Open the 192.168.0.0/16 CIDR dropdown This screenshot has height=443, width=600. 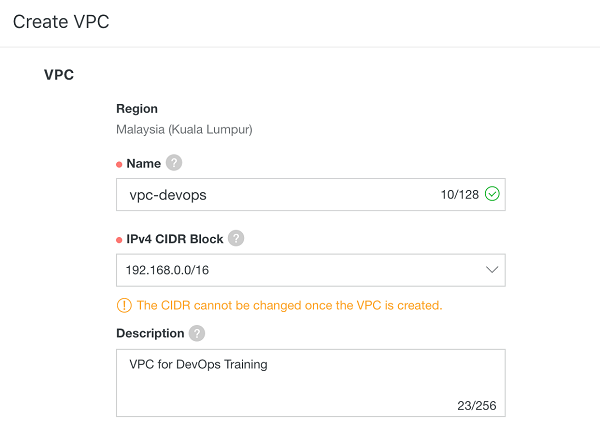[300, 270]
